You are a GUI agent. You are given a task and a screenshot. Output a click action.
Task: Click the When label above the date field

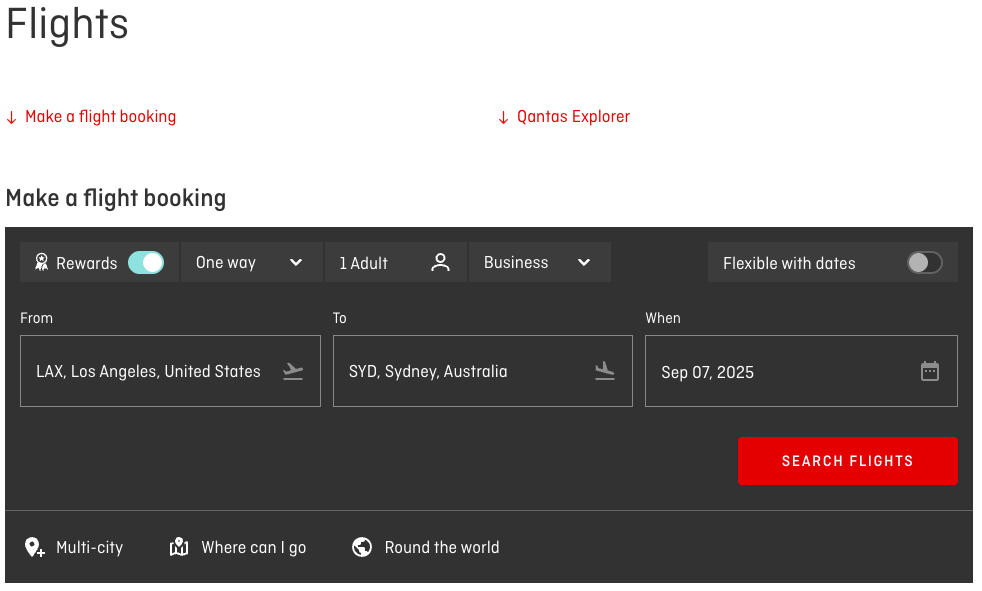click(x=663, y=318)
